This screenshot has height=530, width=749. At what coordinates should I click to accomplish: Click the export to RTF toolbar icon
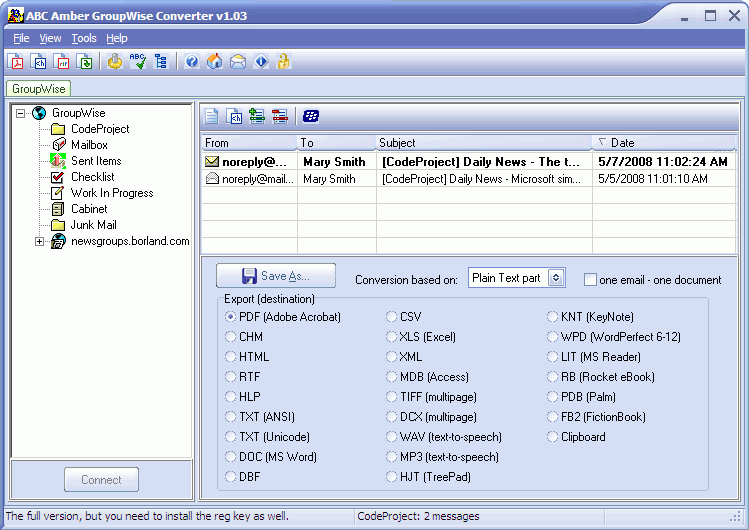point(62,61)
